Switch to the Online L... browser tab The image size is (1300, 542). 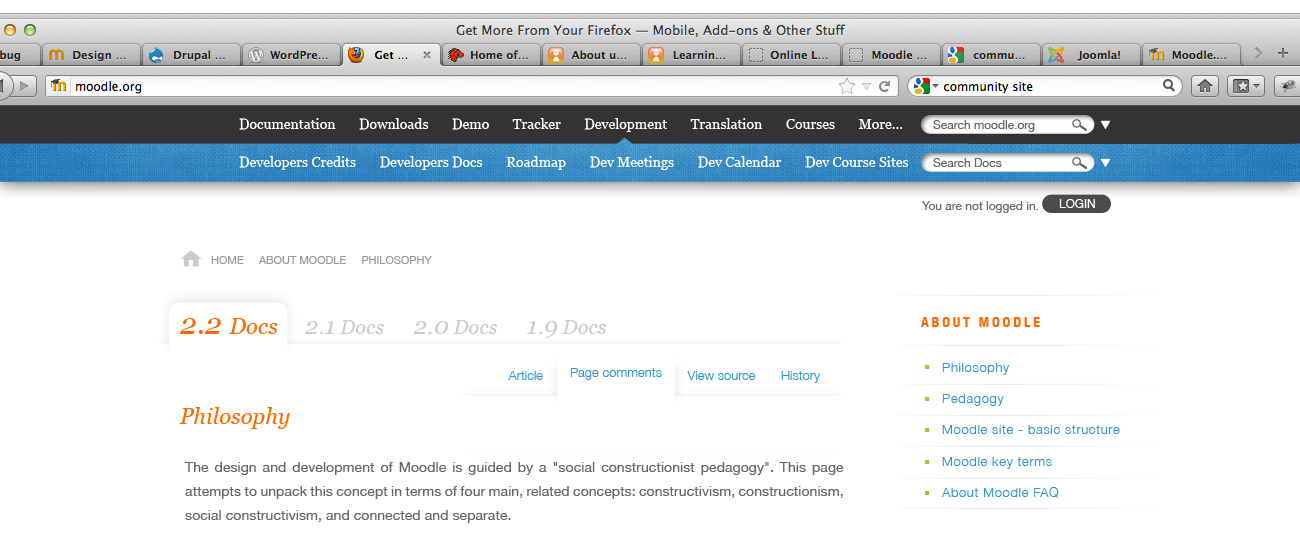(x=790, y=55)
